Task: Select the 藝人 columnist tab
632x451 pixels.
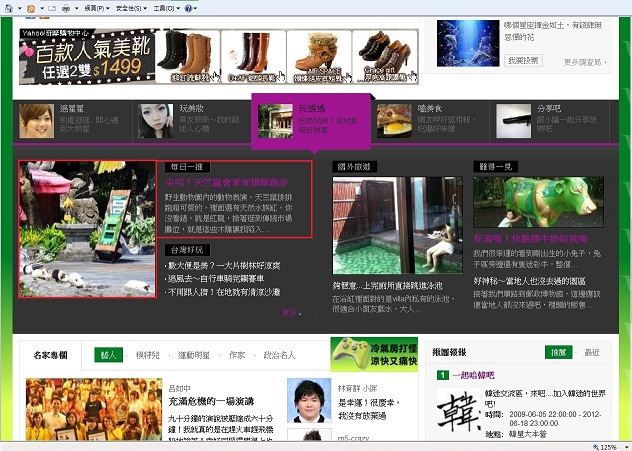Action: click(108, 355)
